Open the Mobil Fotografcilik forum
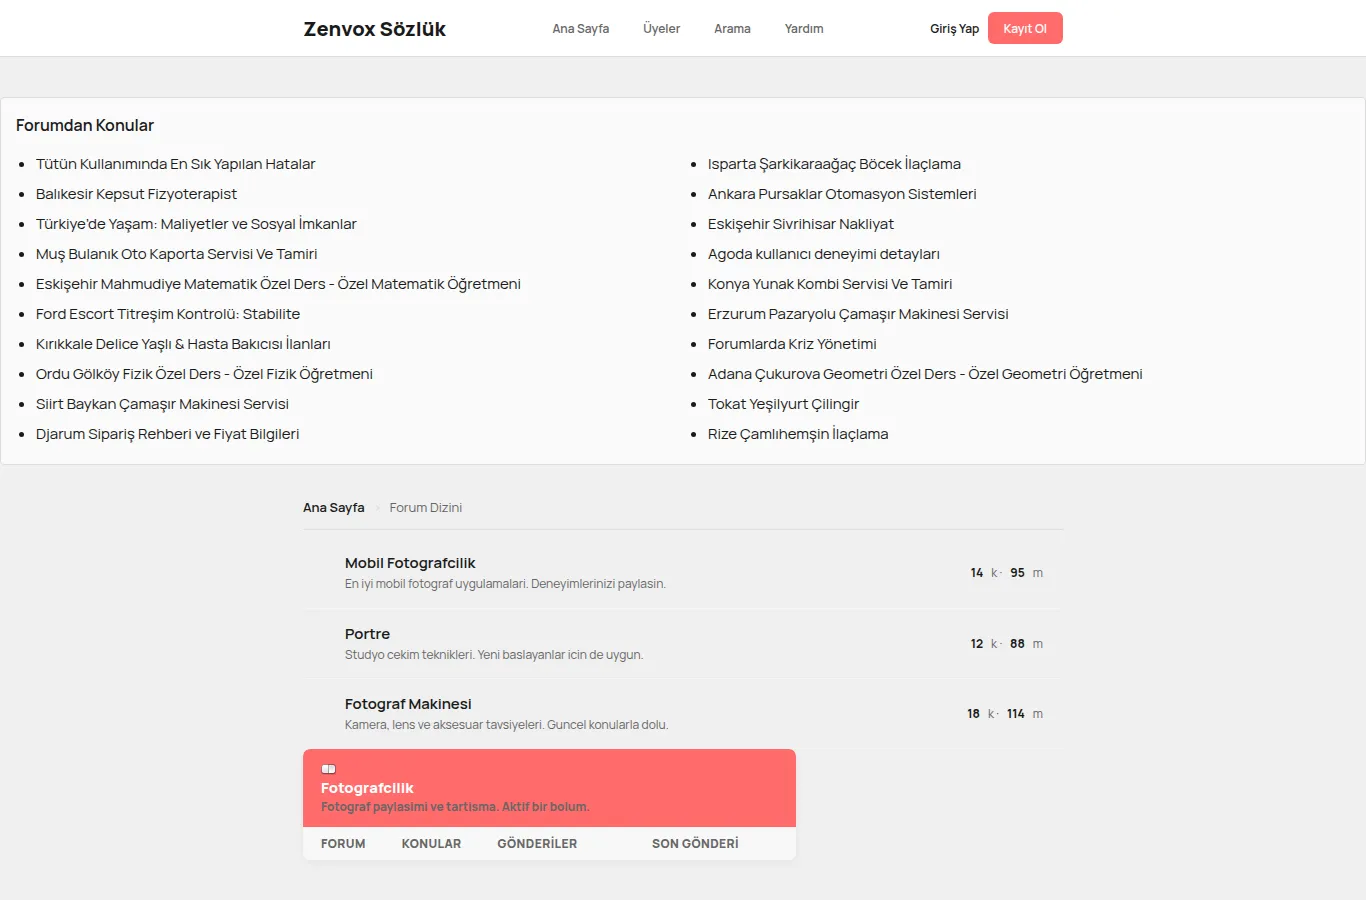Screen dimensions: 1366x900 410,563
